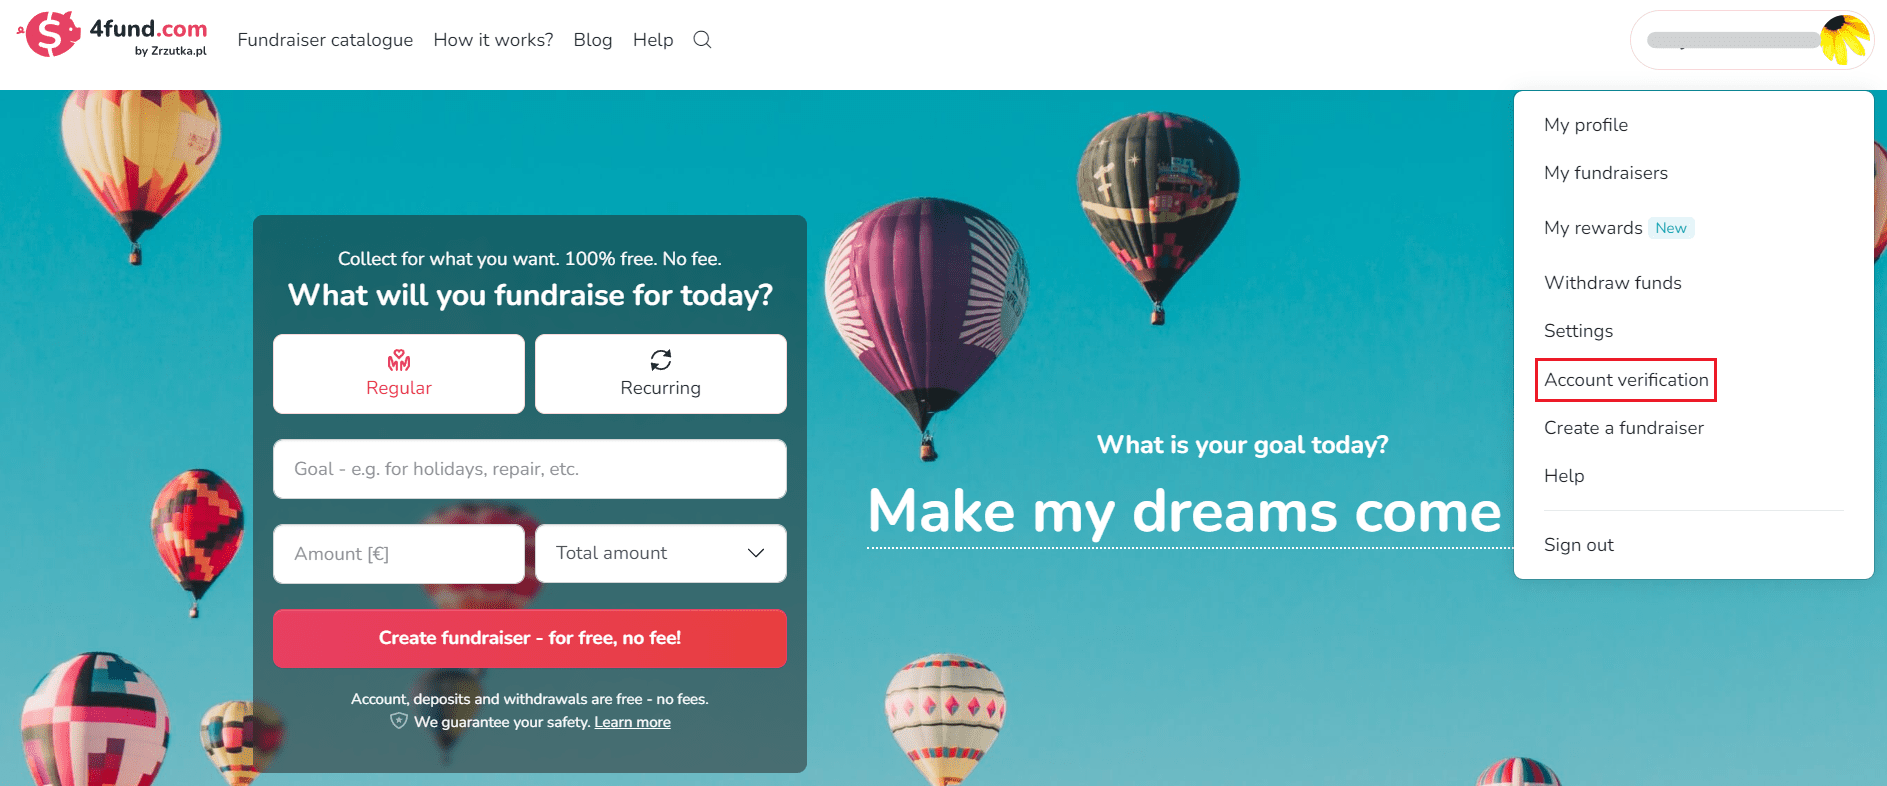Open My profile from menu
The width and height of the screenshot is (1887, 786).
pos(1586,125)
